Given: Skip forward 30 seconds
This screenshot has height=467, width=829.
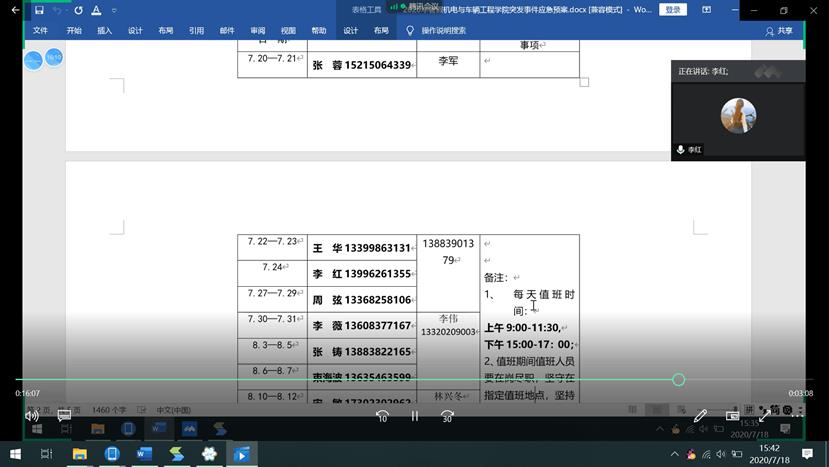Looking at the screenshot, I should 447,416.
